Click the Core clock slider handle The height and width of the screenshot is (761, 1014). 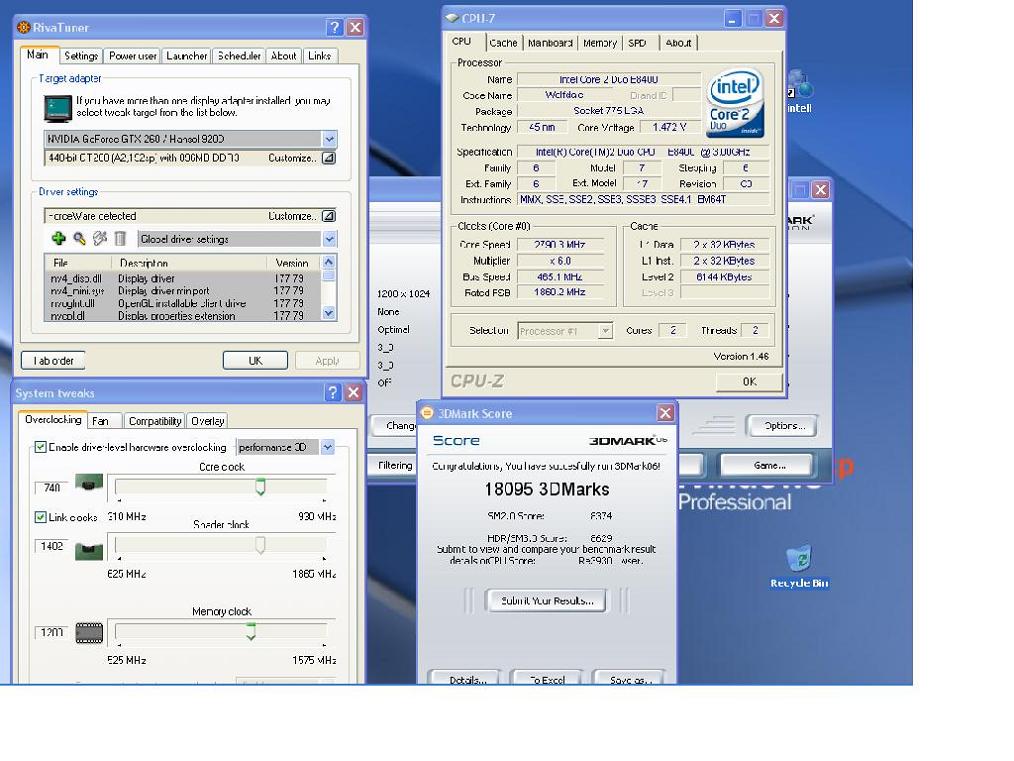click(x=260, y=487)
